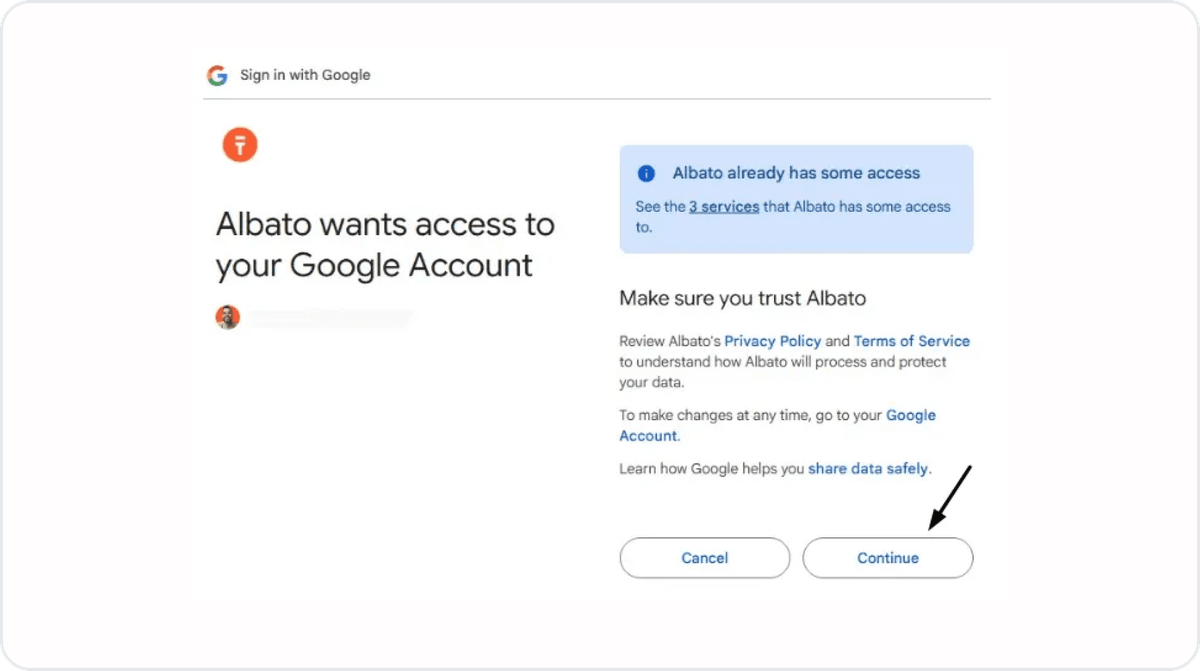
Task: Select the user profile avatar picture
Action: pyautogui.click(x=228, y=318)
